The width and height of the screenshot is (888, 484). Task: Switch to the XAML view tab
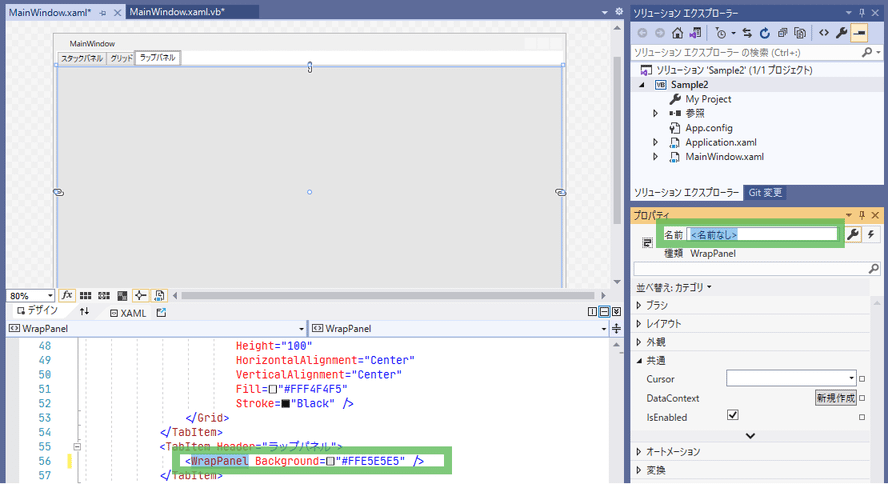(x=128, y=313)
